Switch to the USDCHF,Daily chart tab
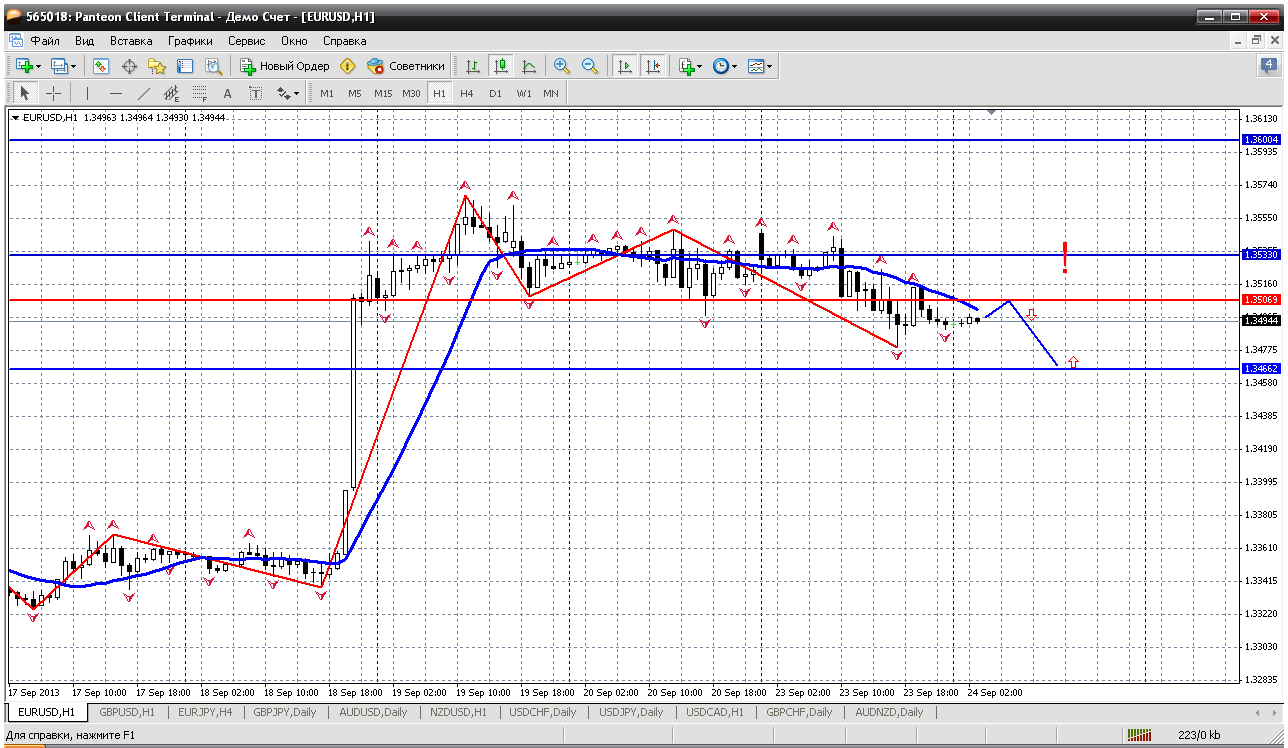Viewport: 1288px width, 748px height. [543, 712]
